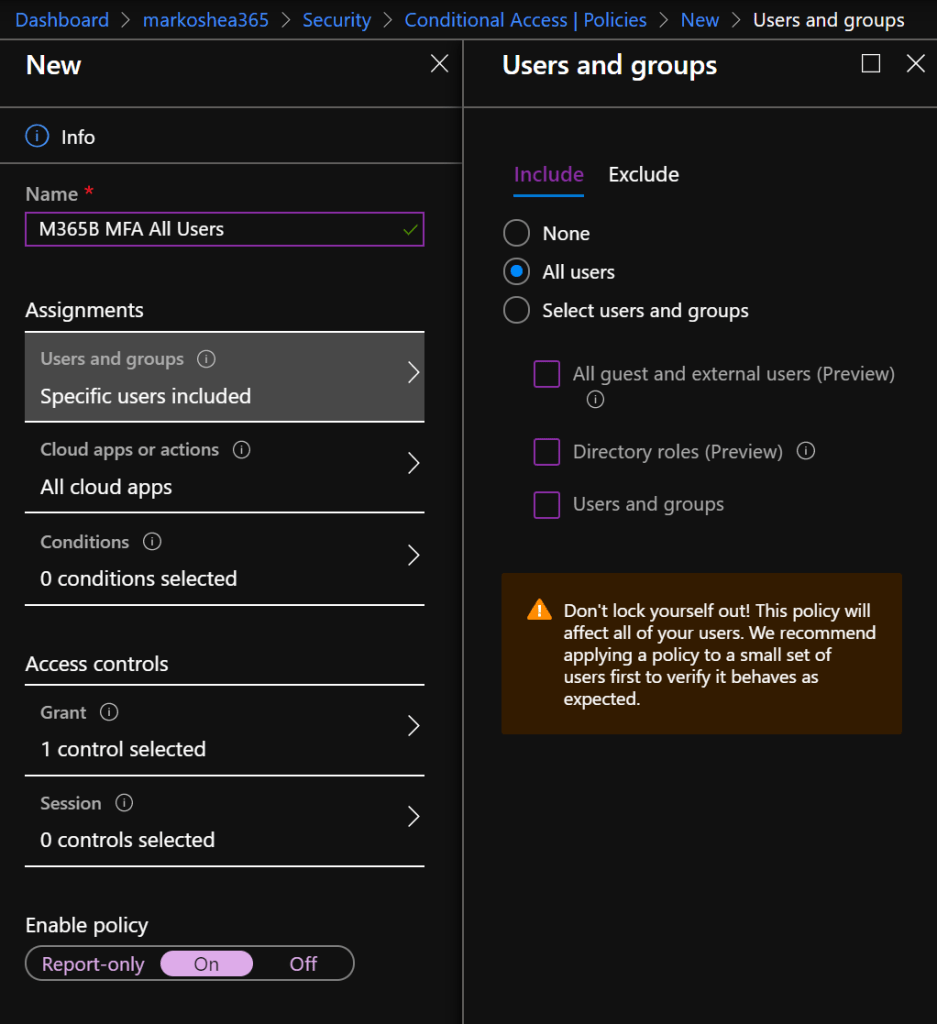Click info icon under All guest and external users
This screenshot has height=1024, width=937.
click(x=595, y=400)
